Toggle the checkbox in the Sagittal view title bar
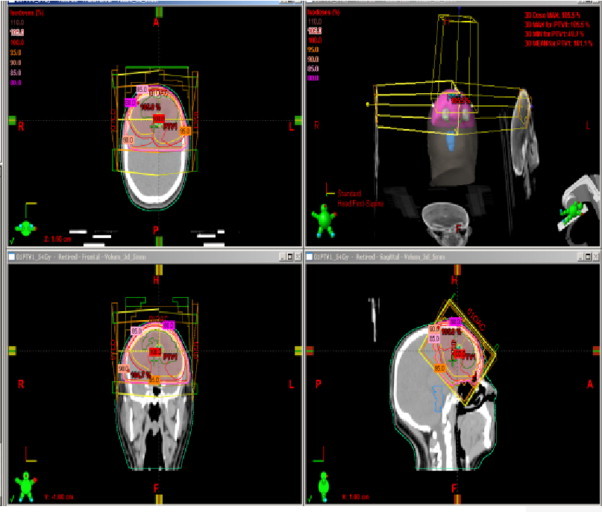602x512 pixels. (x=310, y=258)
